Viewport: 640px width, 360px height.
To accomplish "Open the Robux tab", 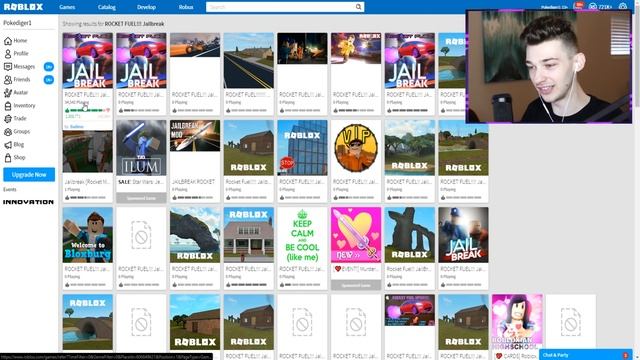I will (x=186, y=7).
